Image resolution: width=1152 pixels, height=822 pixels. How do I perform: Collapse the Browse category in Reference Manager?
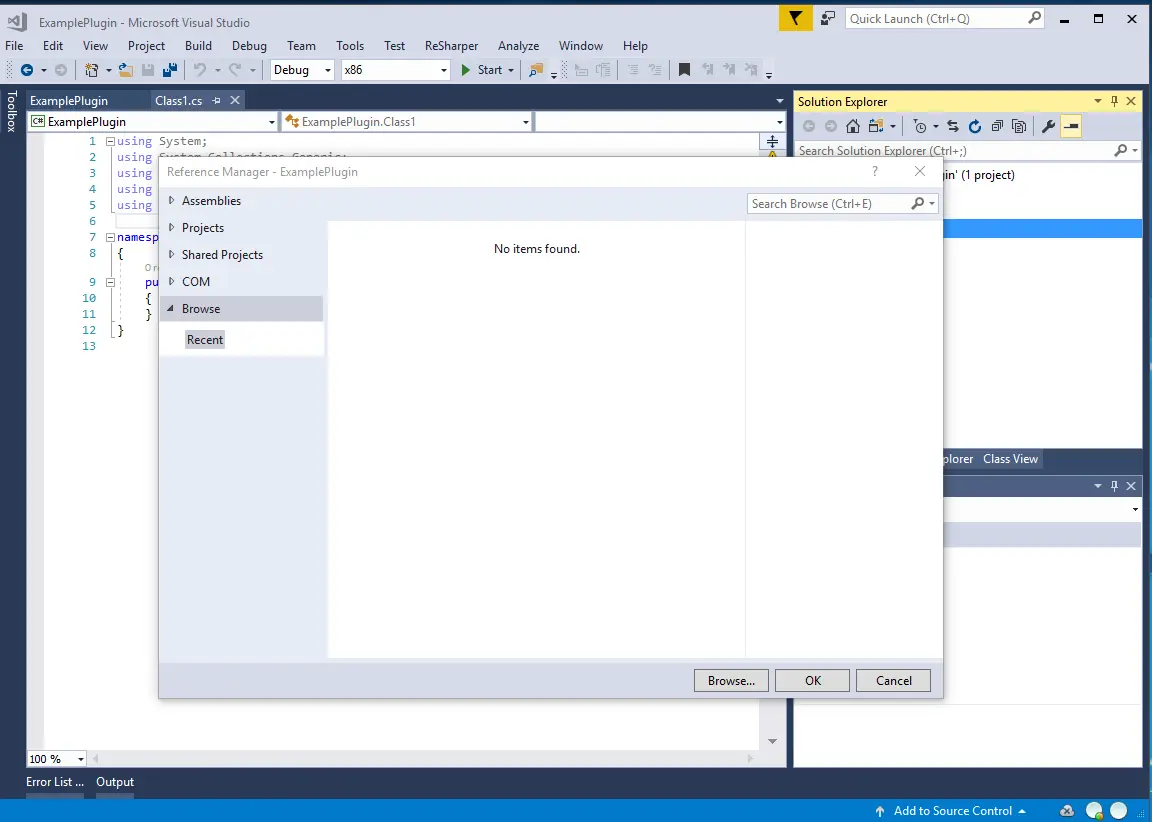[x=170, y=309]
